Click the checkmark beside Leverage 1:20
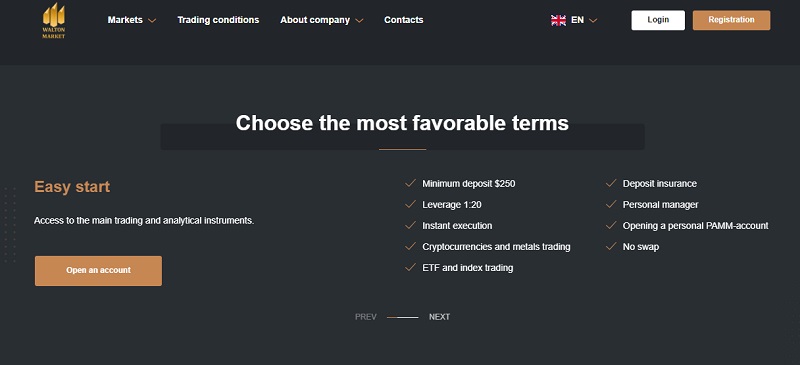This screenshot has height=365, width=800. pyautogui.click(x=410, y=204)
